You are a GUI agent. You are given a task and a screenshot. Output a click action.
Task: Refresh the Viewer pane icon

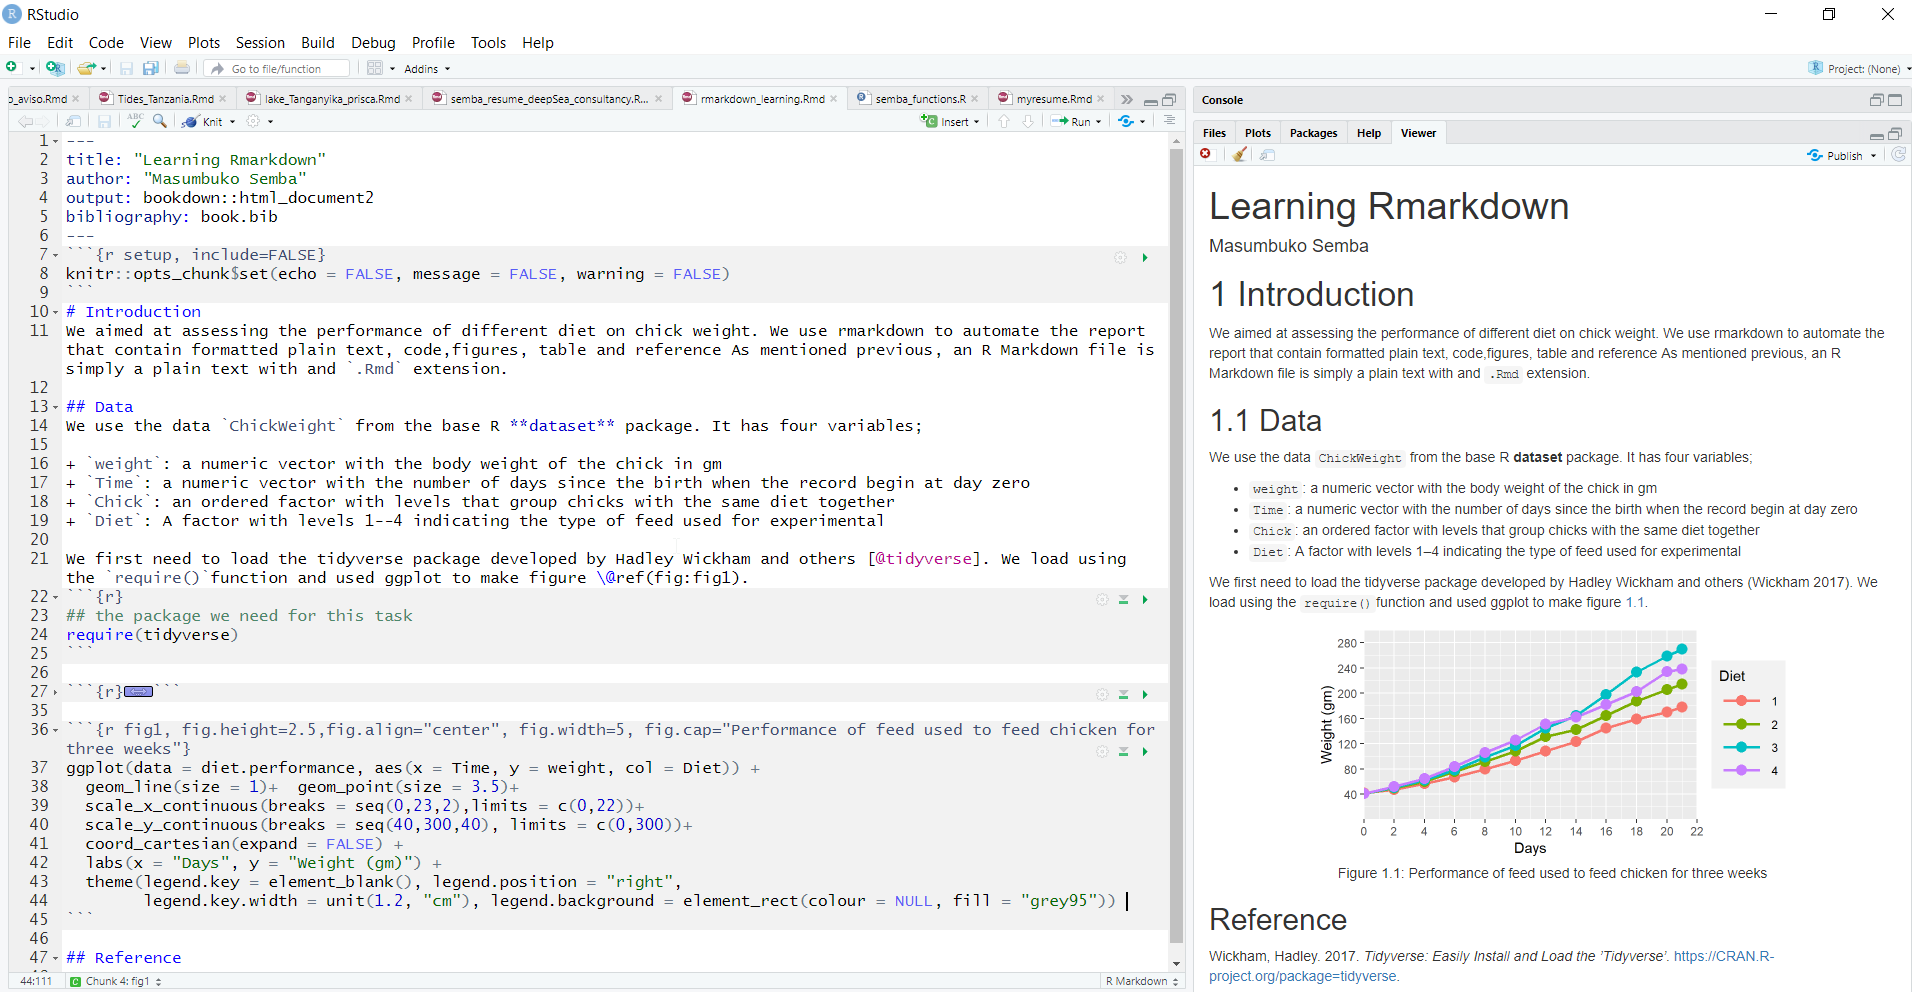1898,155
